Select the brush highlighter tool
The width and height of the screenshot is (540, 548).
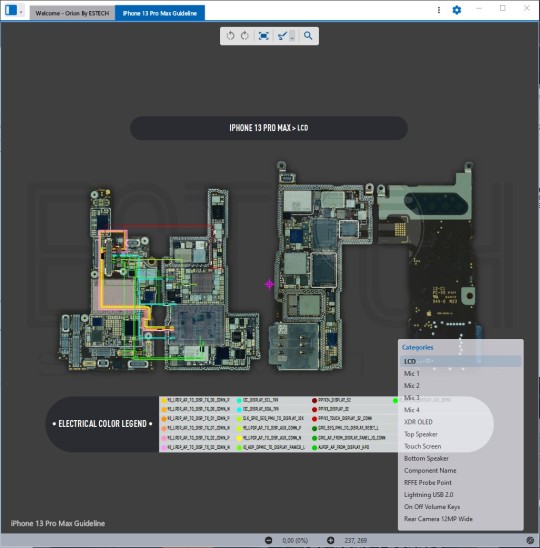tap(282, 36)
